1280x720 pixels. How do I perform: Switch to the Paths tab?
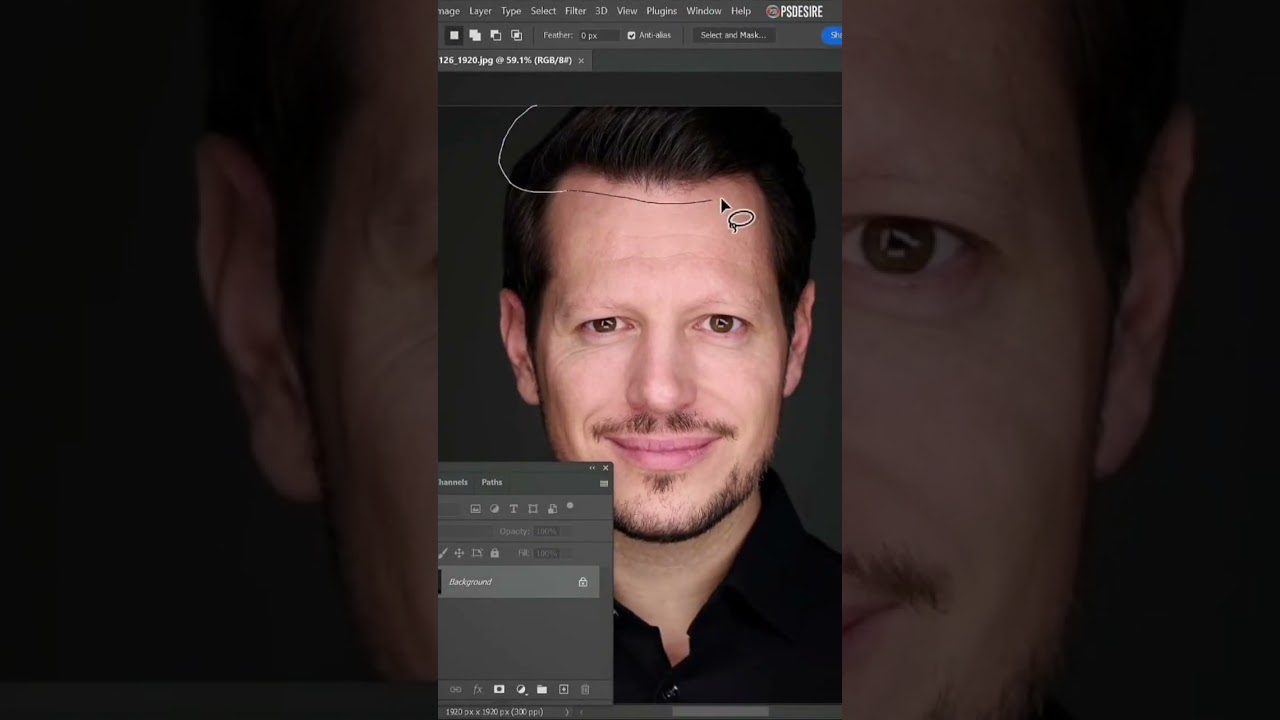(492, 482)
